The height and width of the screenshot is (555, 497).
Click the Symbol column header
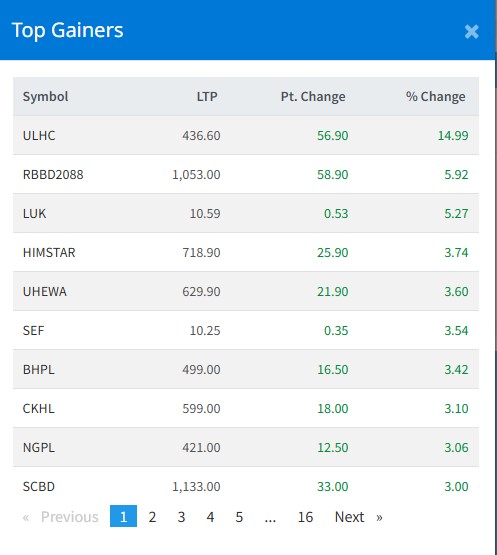pyautogui.click(x=46, y=97)
